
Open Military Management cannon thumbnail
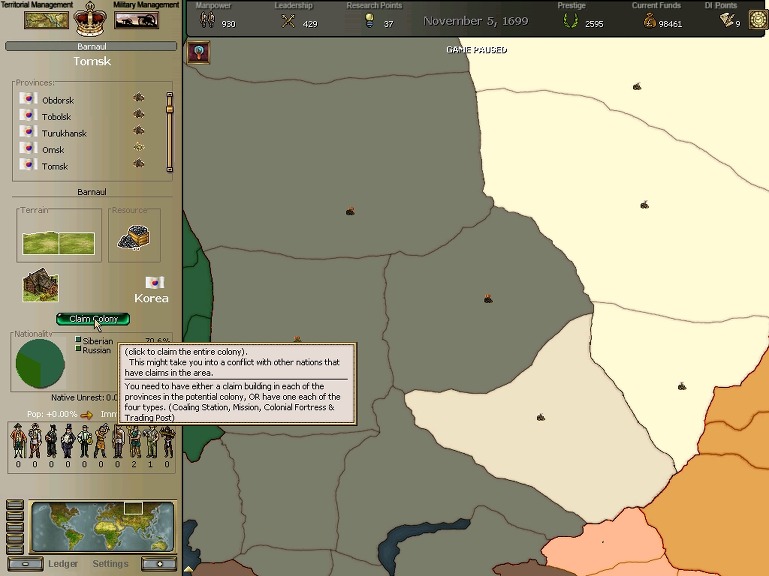tap(136, 20)
